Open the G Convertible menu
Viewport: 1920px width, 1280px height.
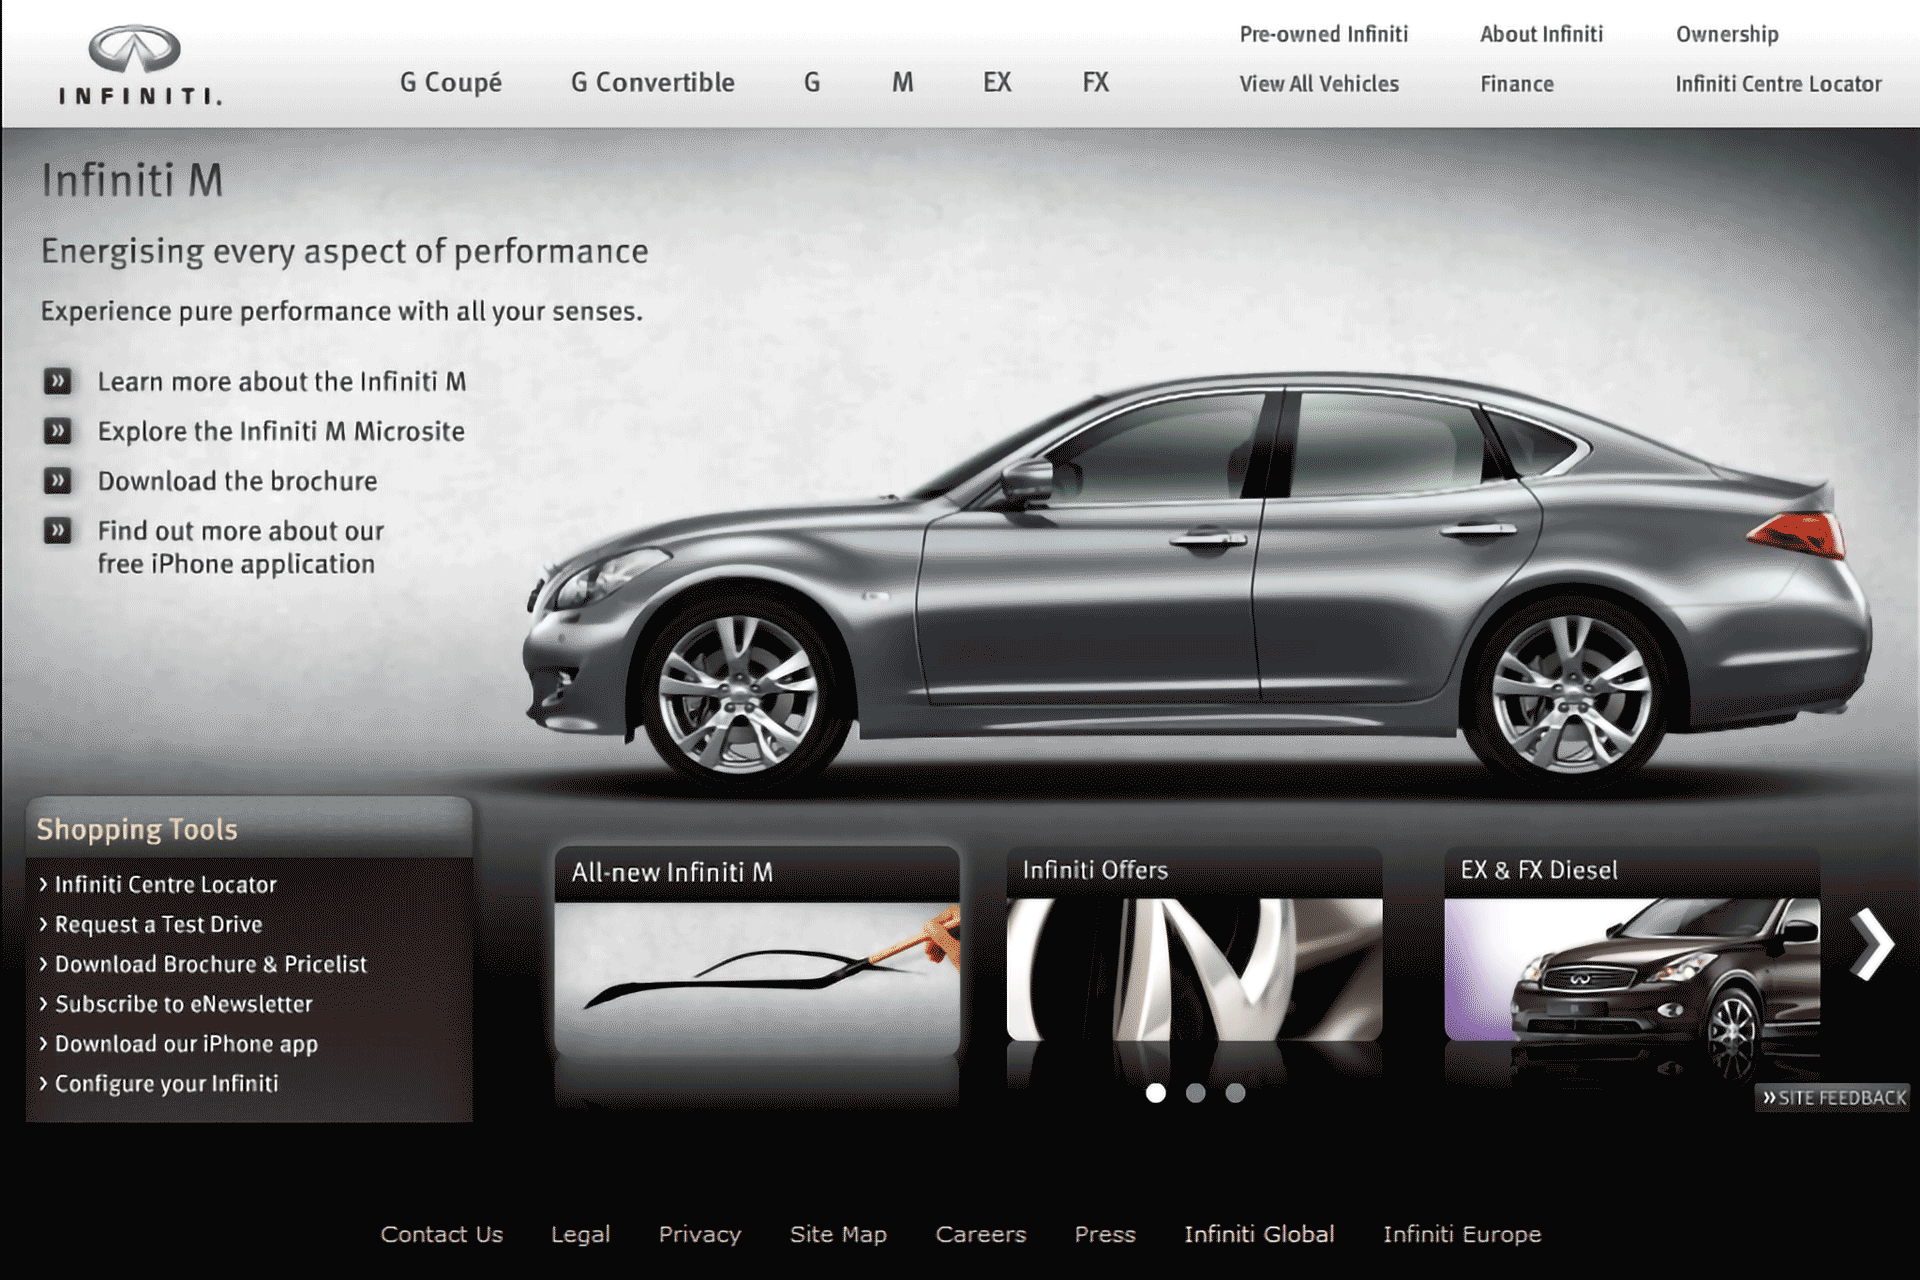[651, 83]
